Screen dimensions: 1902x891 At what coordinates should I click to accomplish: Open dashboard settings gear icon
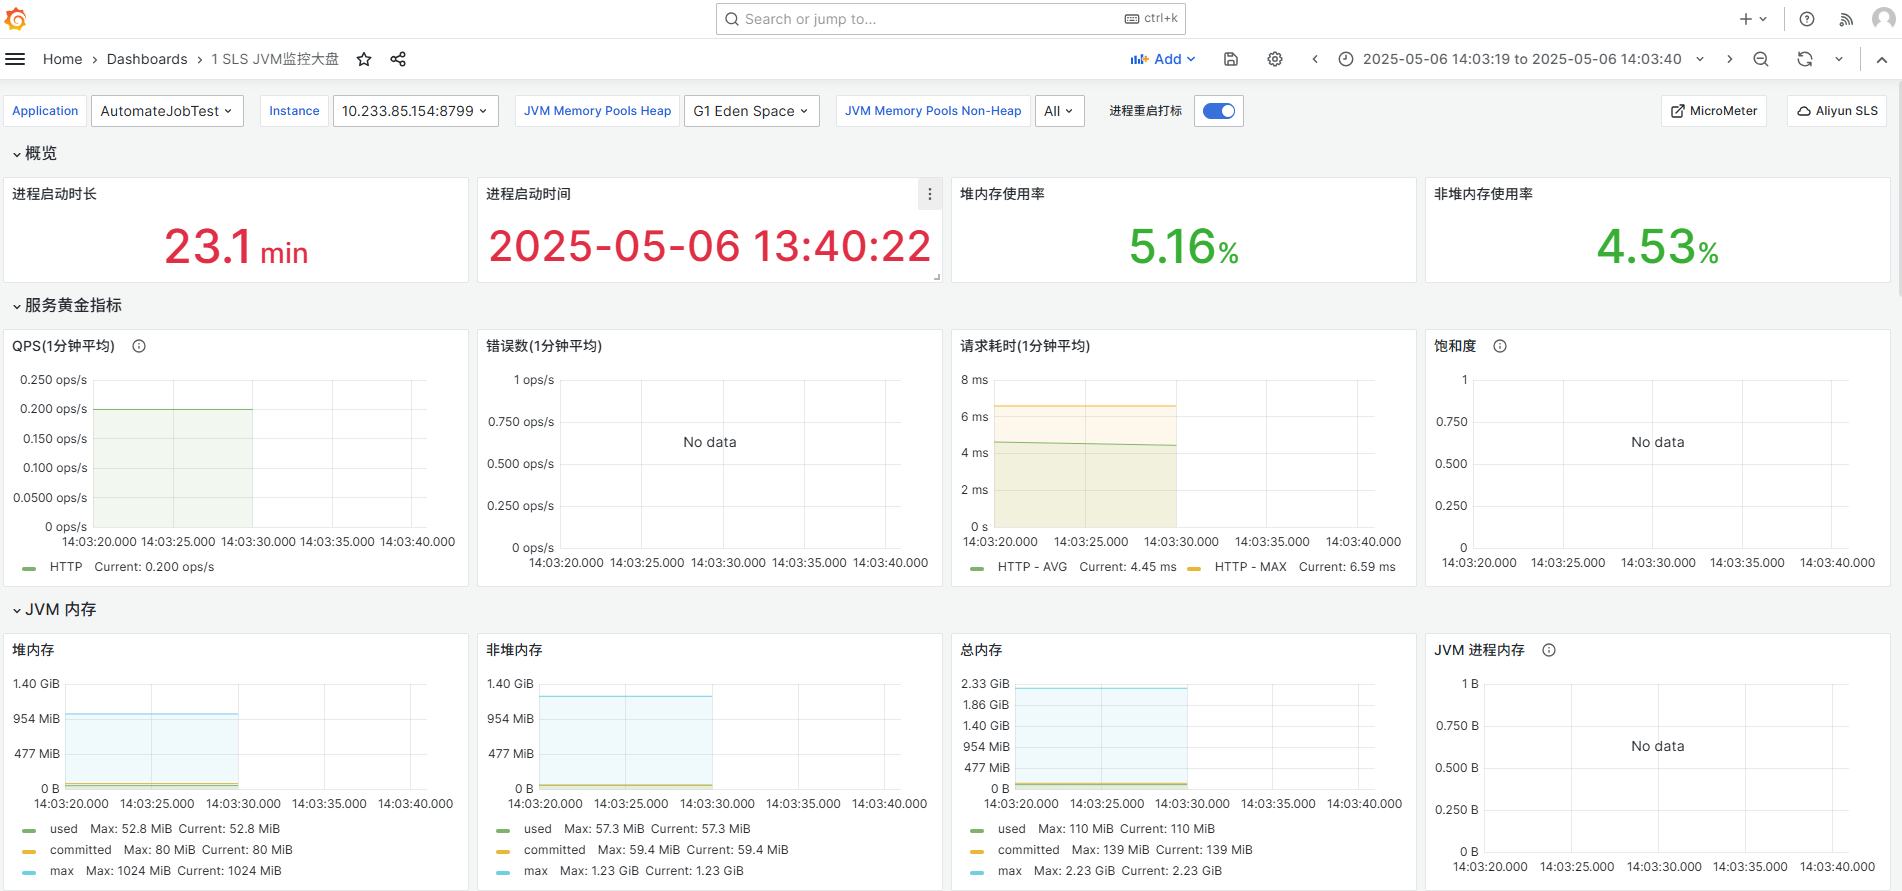[x=1275, y=59]
